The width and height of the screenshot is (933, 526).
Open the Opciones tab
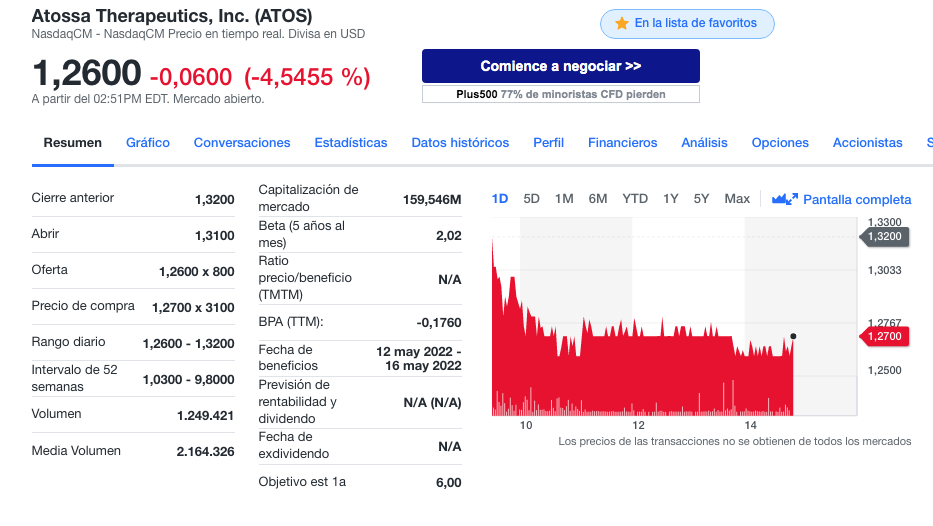point(779,143)
